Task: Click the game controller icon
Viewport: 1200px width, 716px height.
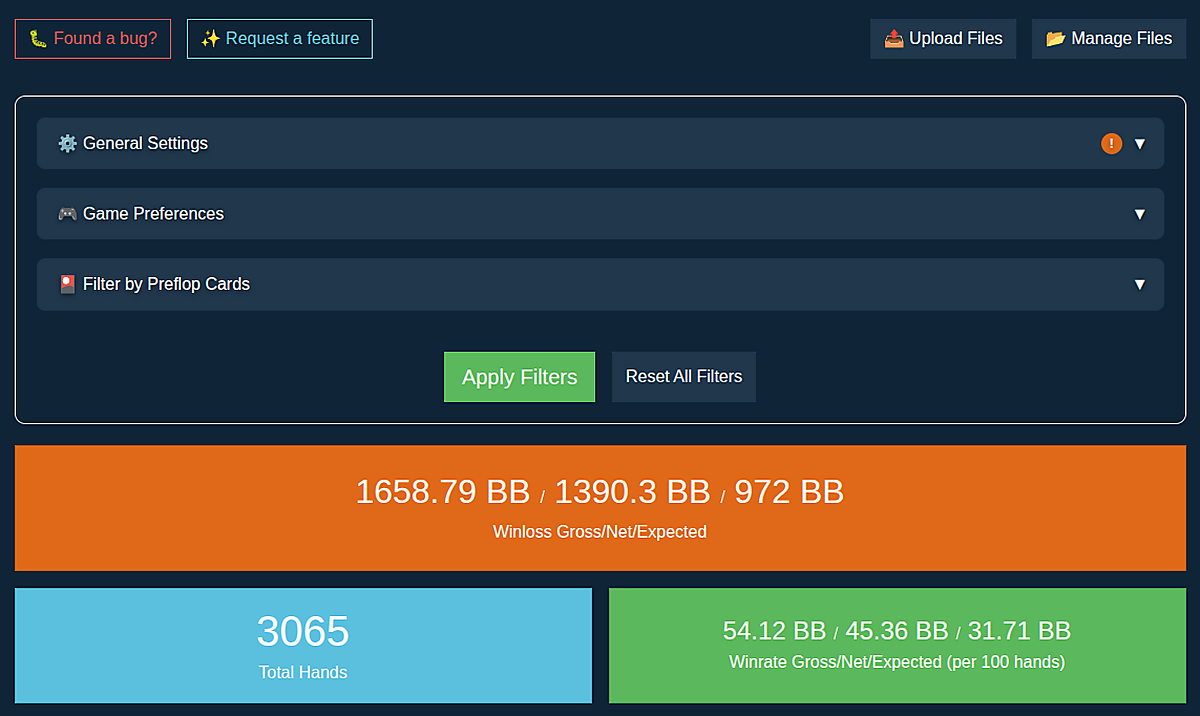Action: [67, 213]
